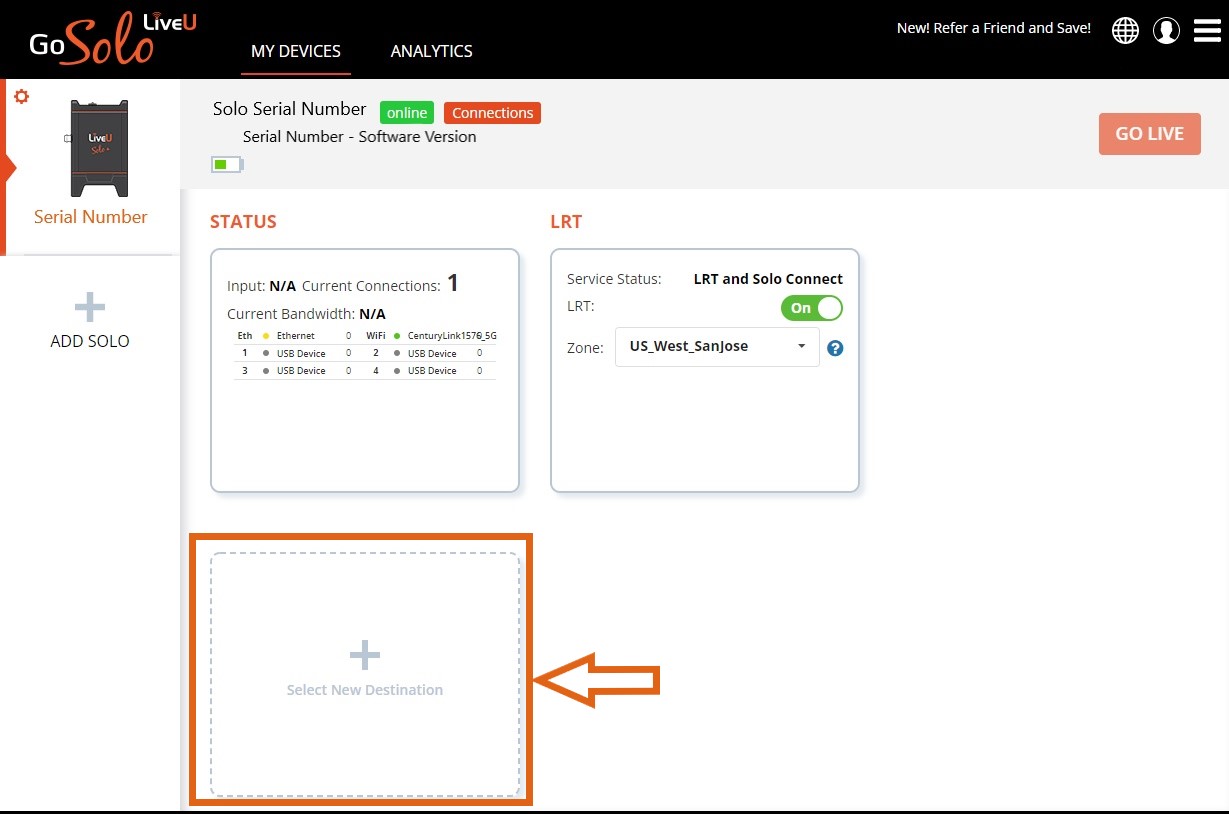Click the CenturyLink1576_5G WiFi entry
Screen dimensions: 1229x814
452,336
